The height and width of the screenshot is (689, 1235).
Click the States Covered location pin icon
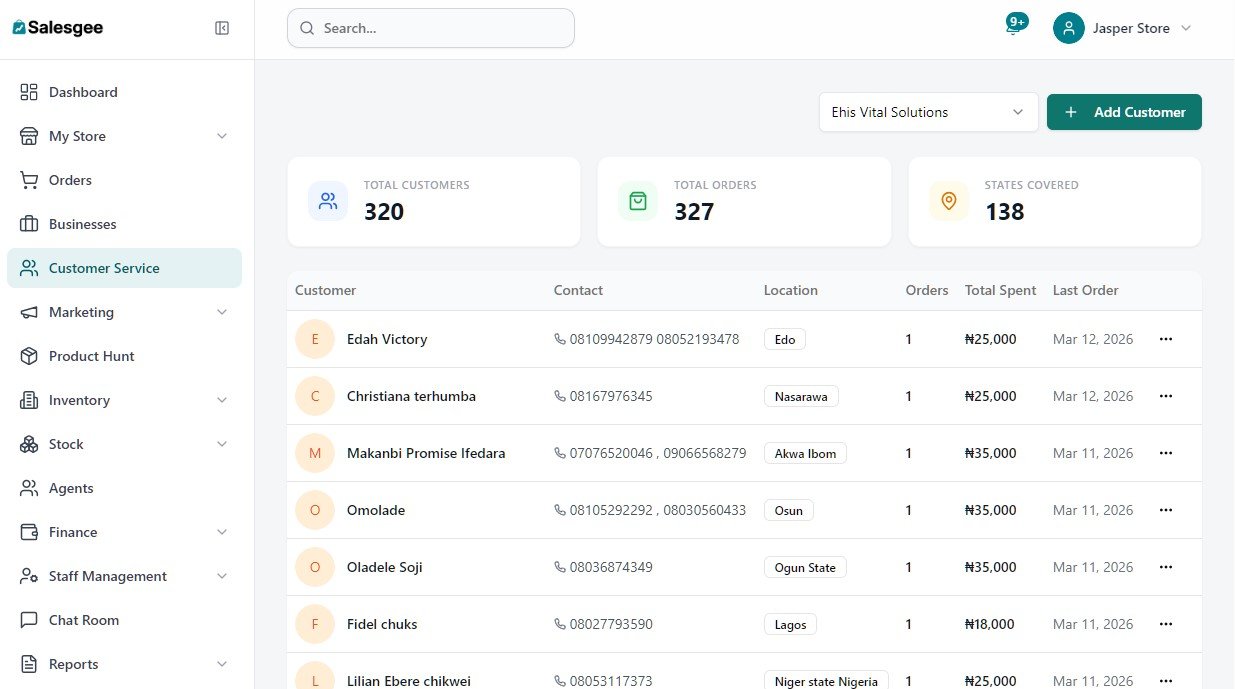point(949,201)
